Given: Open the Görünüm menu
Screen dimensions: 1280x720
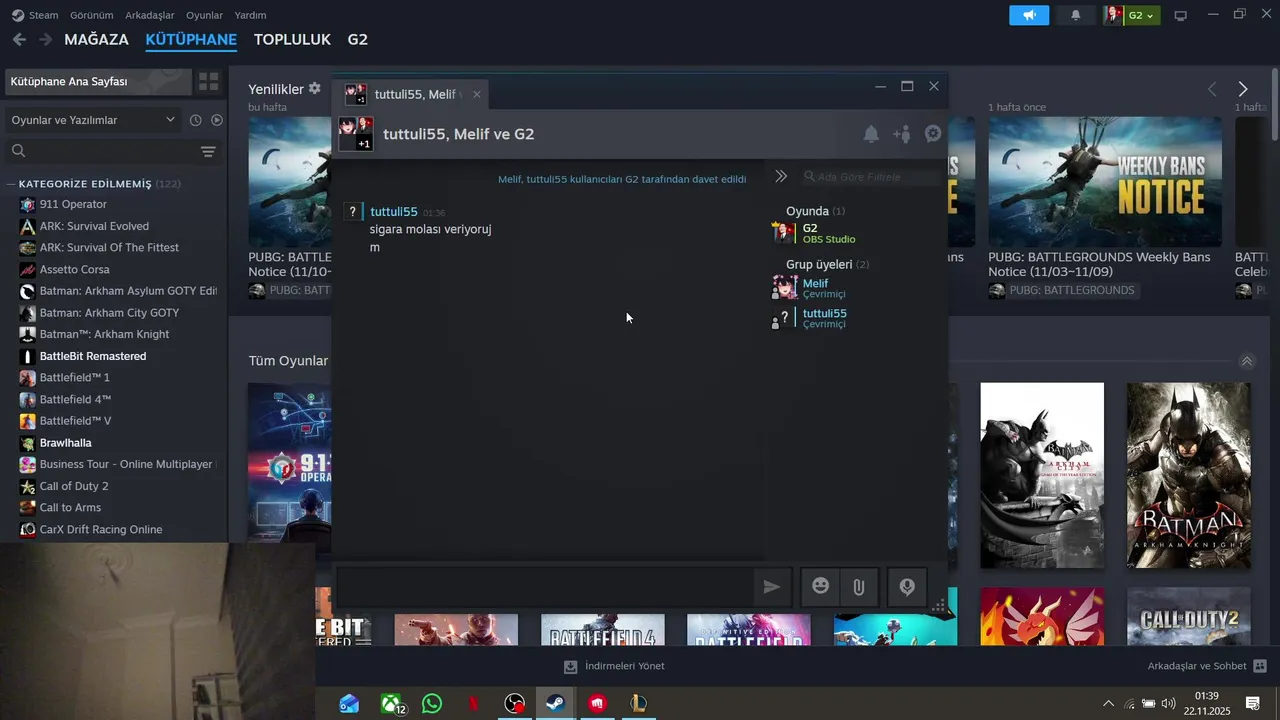Looking at the screenshot, I should [91, 15].
